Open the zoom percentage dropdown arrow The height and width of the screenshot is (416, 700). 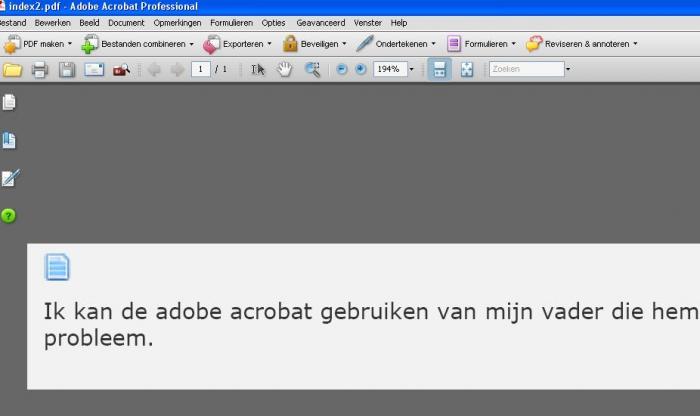[x=412, y=69]
